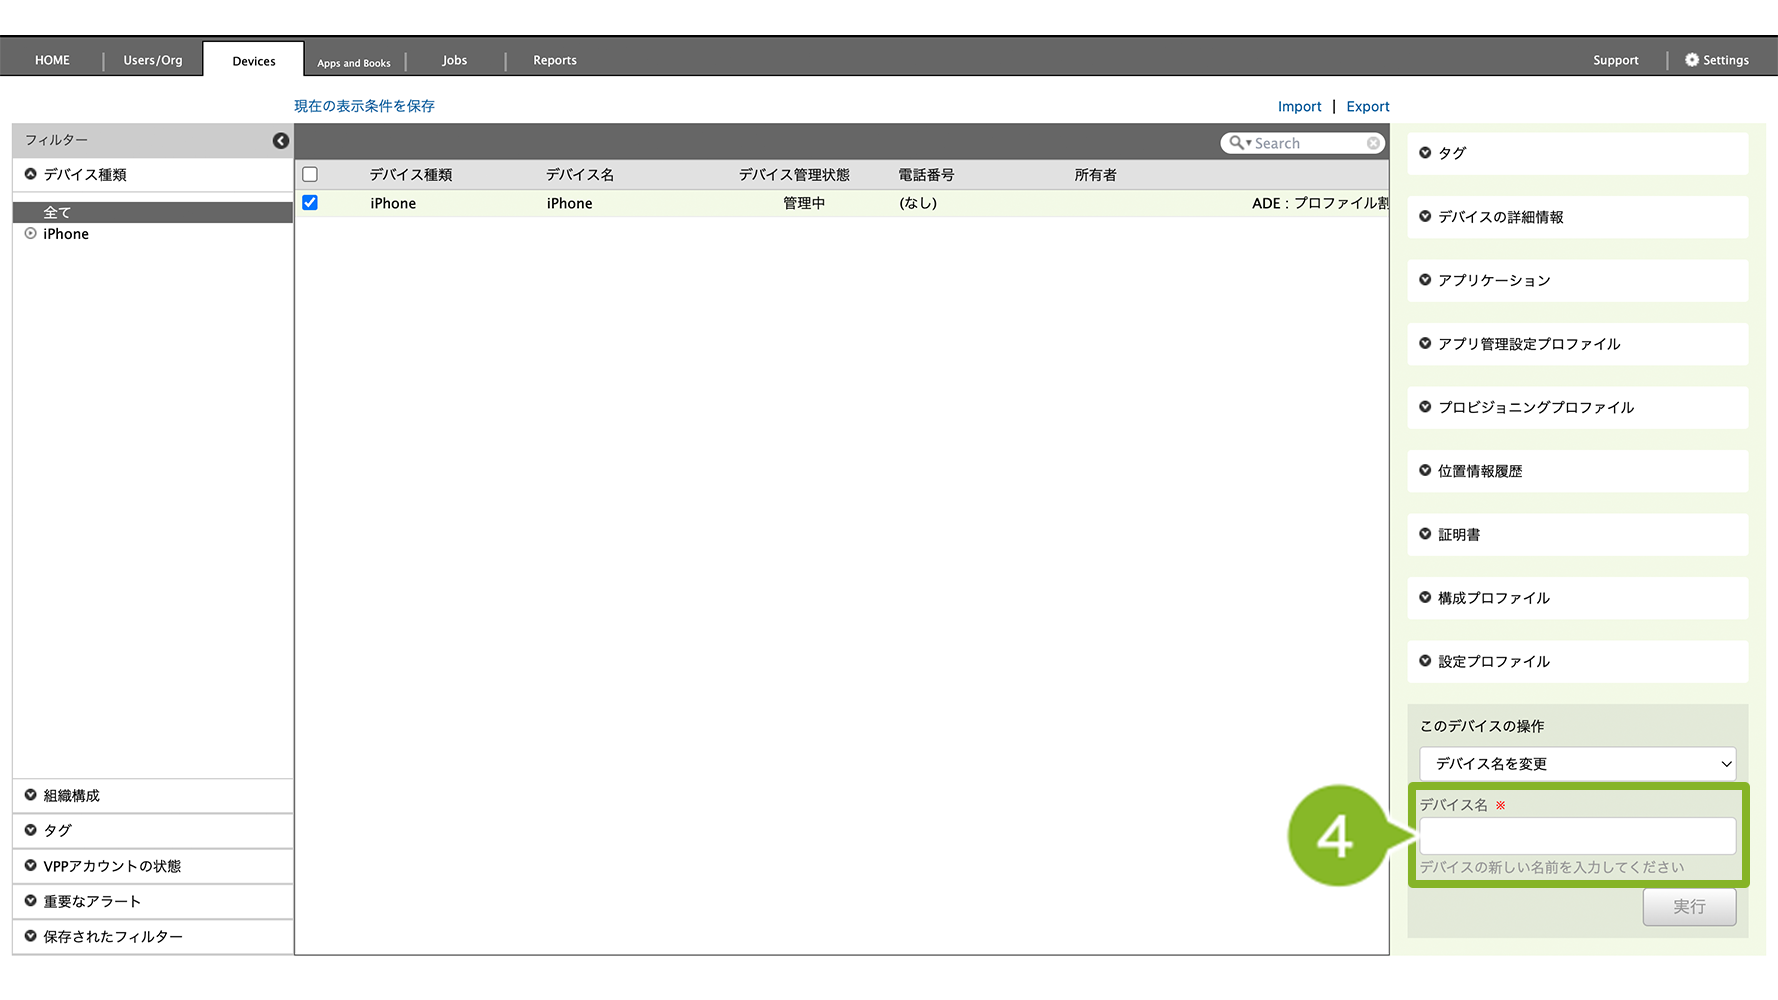Click the デバイス名 text input field
1778x1000 pixels.
click(1577, 836)
